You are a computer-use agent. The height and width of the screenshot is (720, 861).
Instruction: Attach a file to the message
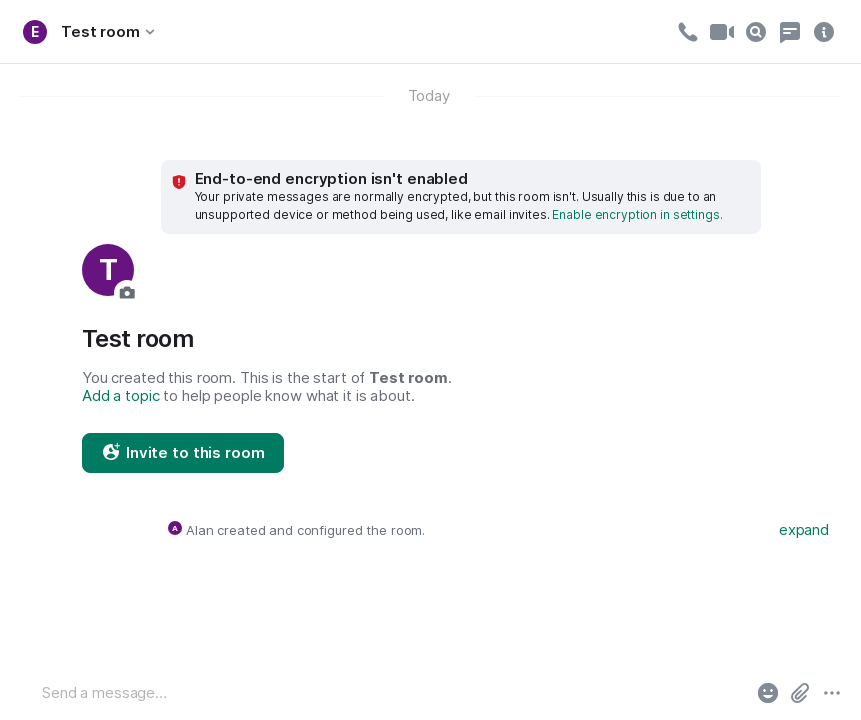pyautogui.click(x=800, y=693)
